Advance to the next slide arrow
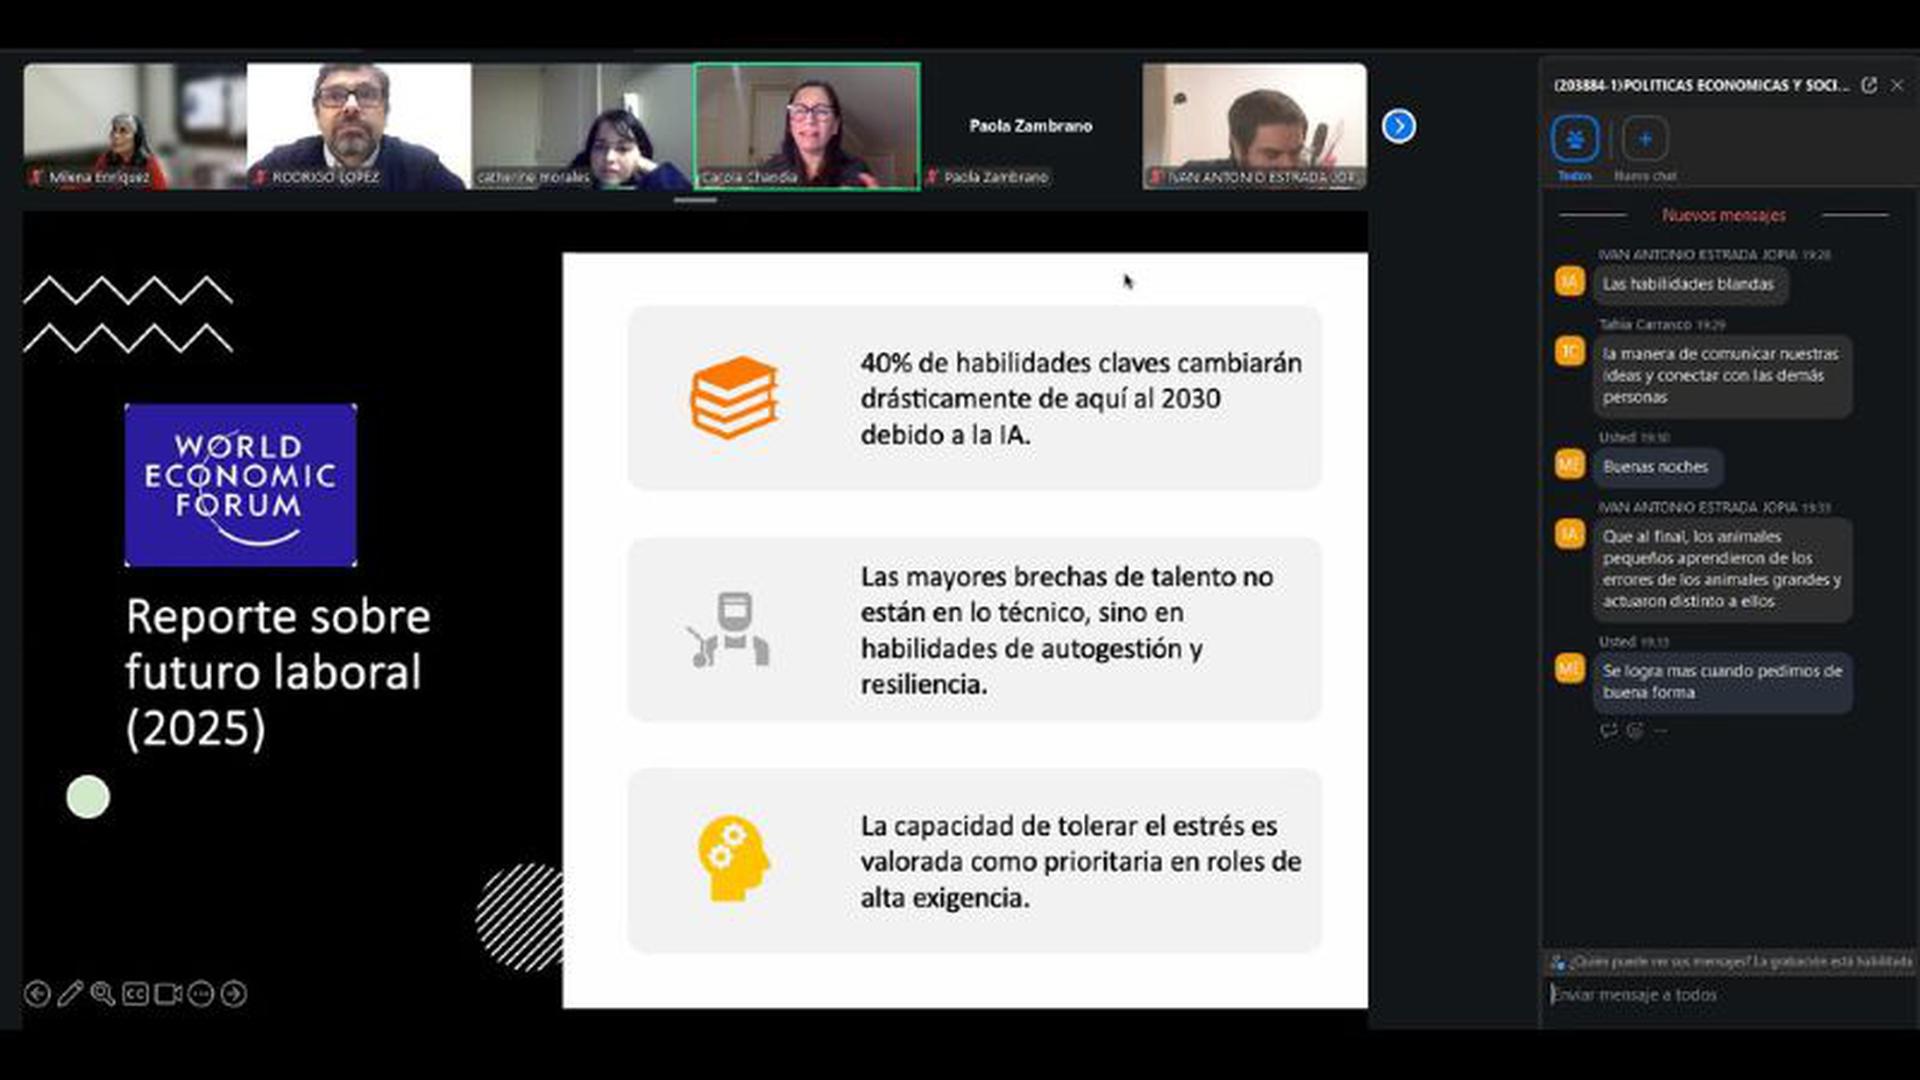 point(233,993)
